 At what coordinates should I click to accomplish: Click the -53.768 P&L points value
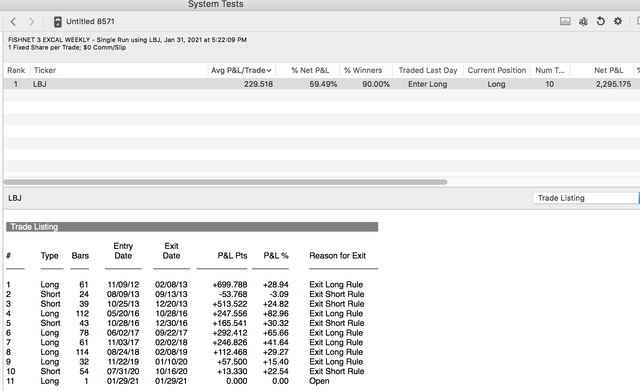(x=233, y=294)
